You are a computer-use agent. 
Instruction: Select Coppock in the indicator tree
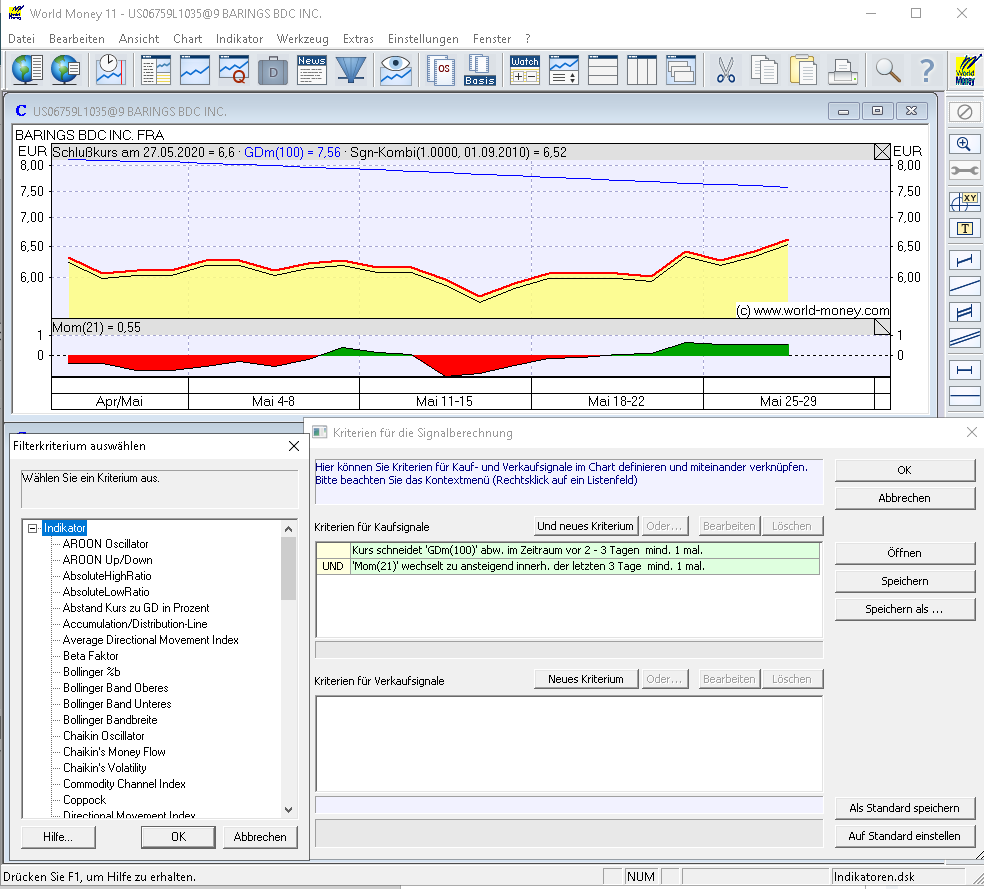pos(84,800)
